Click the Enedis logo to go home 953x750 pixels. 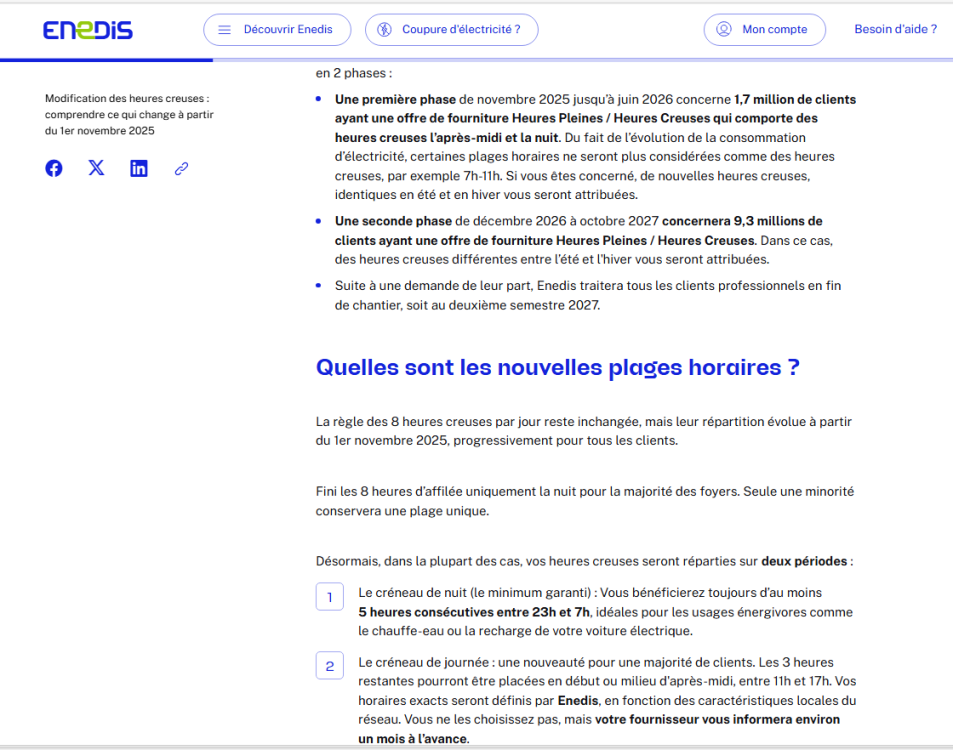click(88, 29)
